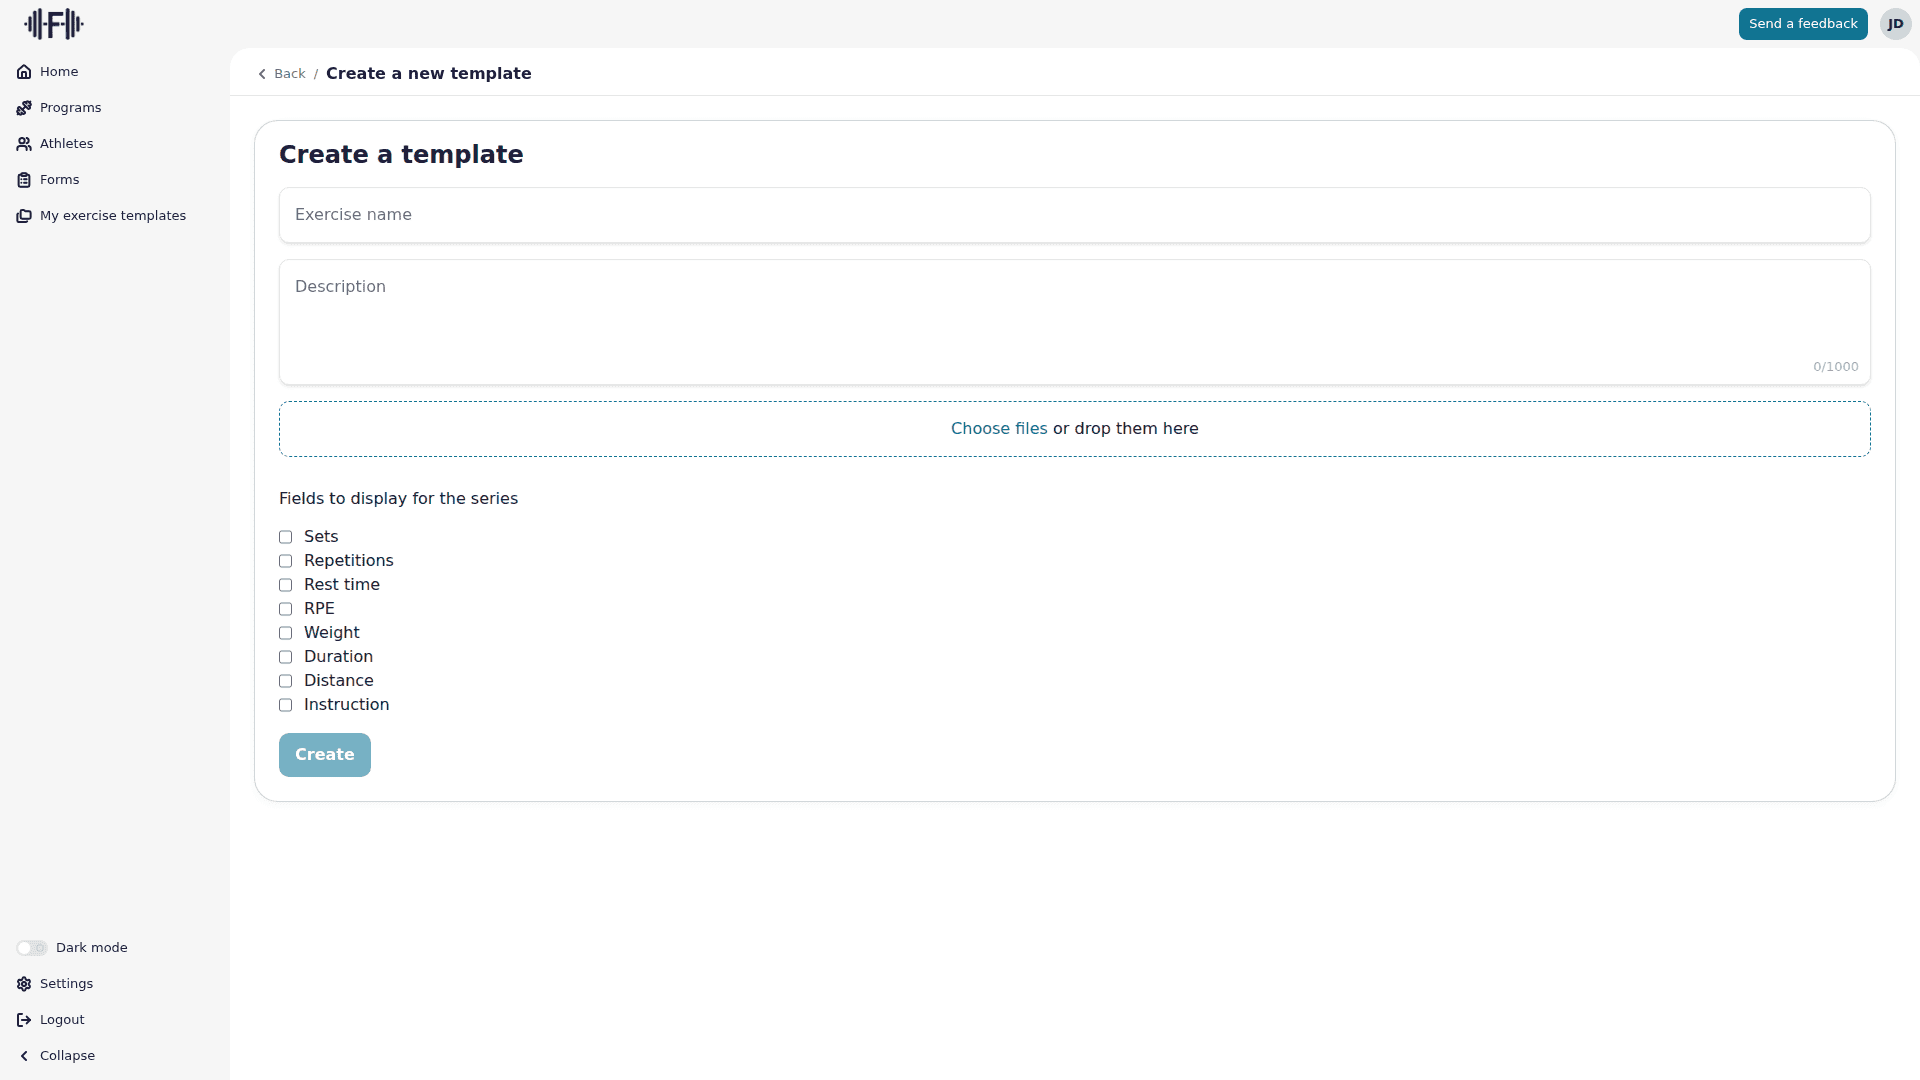The image size is (1920, 1080).
Task: Click the app logo in the top-left corner
Action: point(54,24)
